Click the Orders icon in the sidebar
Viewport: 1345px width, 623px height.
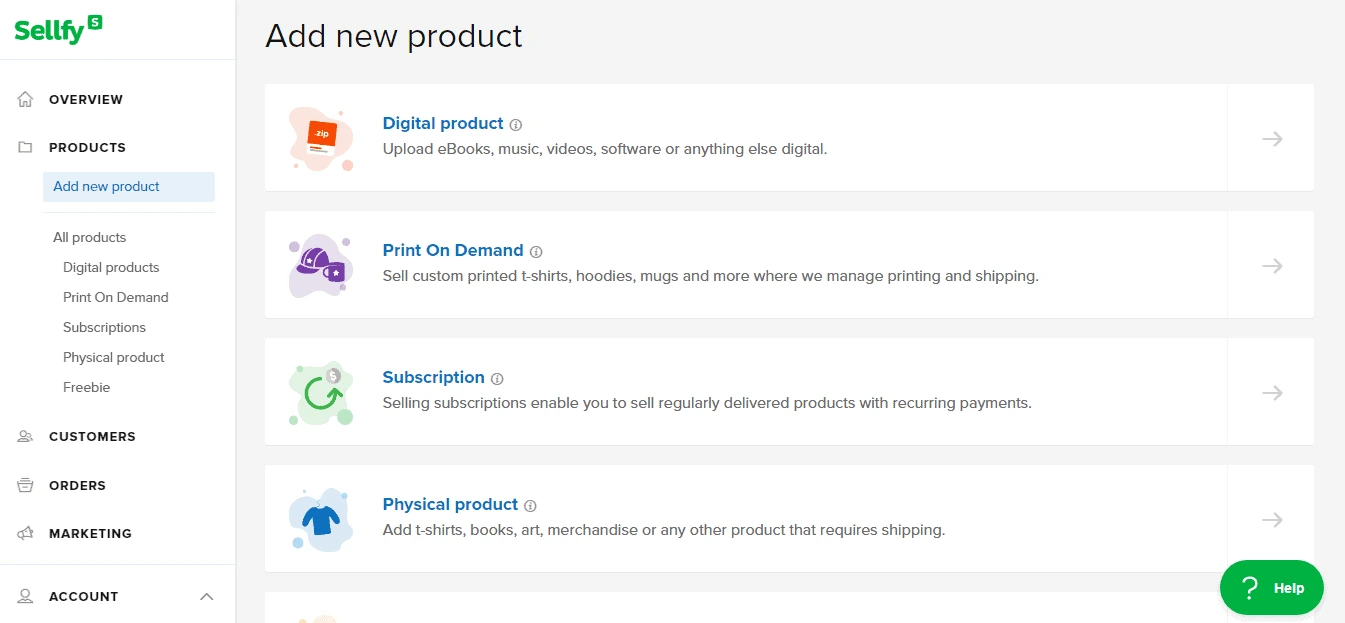[x=23, y=485]
